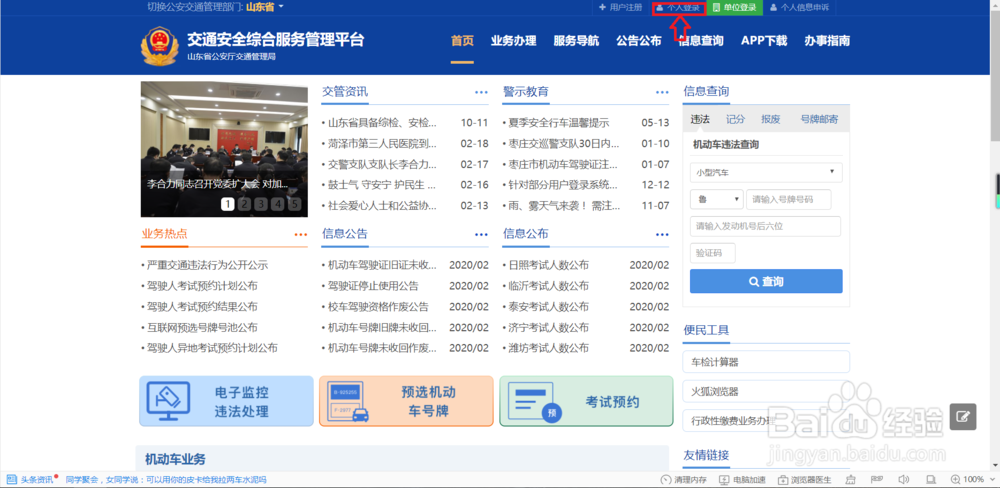
Task: Select the 报废 query tab
Action: click(770, 119)
